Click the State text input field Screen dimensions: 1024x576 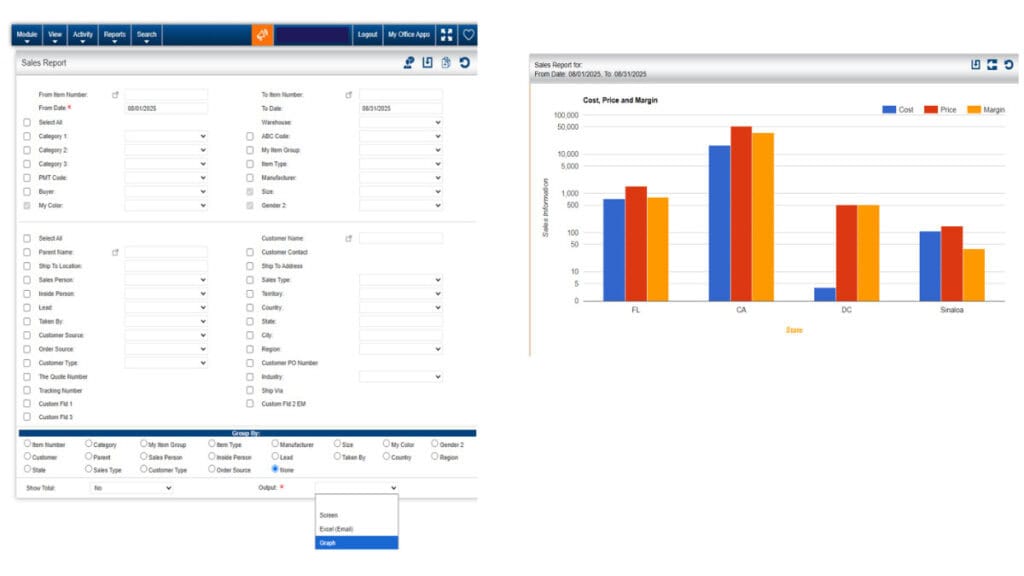point(400,321)
